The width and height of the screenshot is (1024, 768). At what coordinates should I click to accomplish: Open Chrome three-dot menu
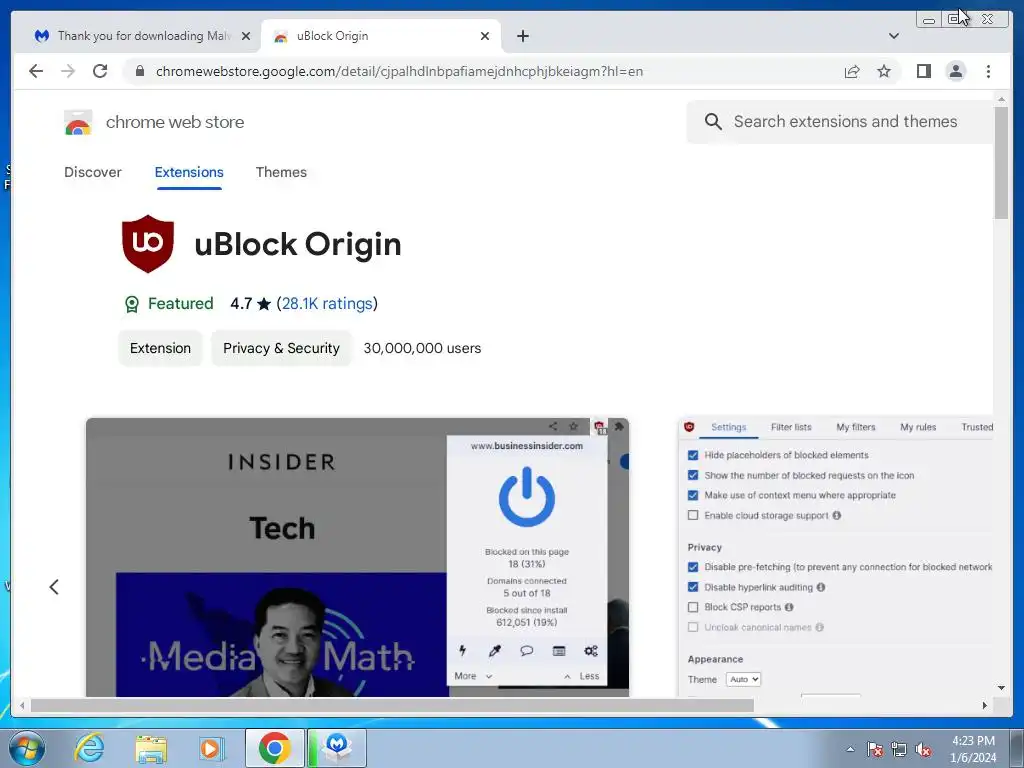click(x=988, y=71)
